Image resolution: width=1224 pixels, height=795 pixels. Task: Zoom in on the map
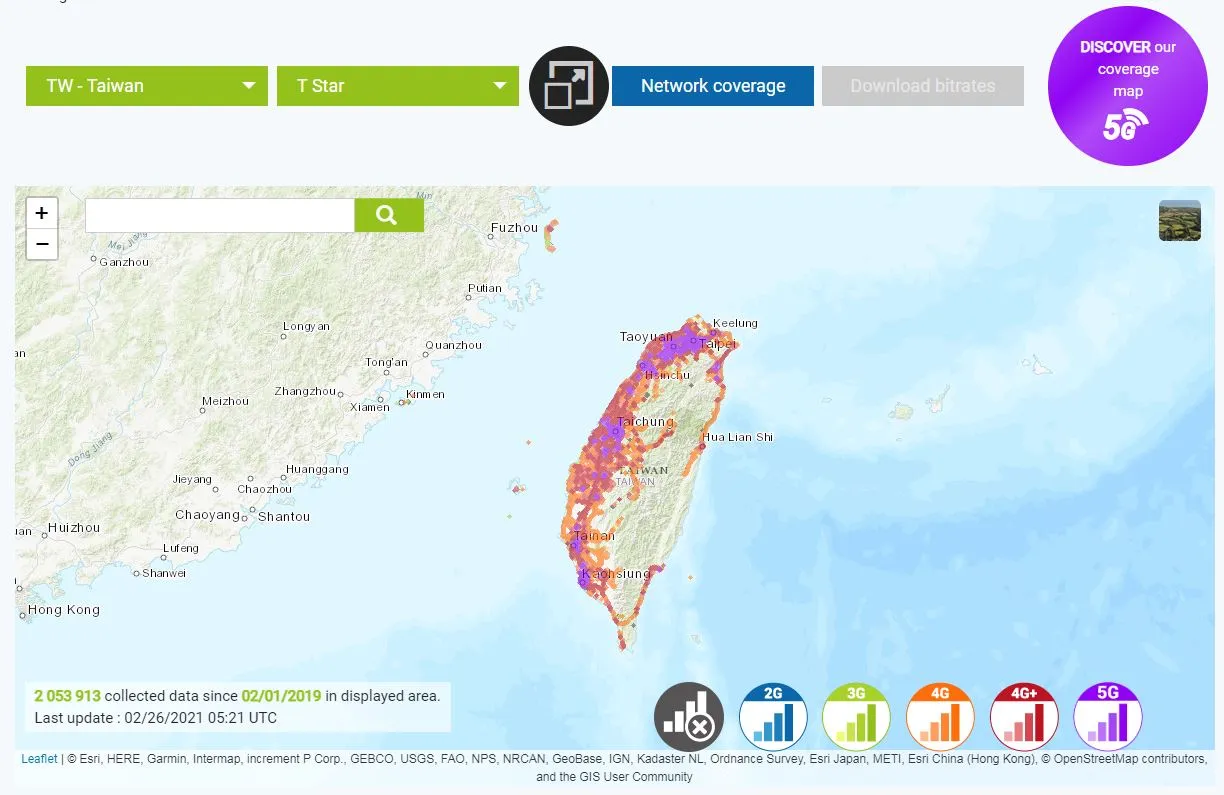pyautogui.click(x=42, y=213)
